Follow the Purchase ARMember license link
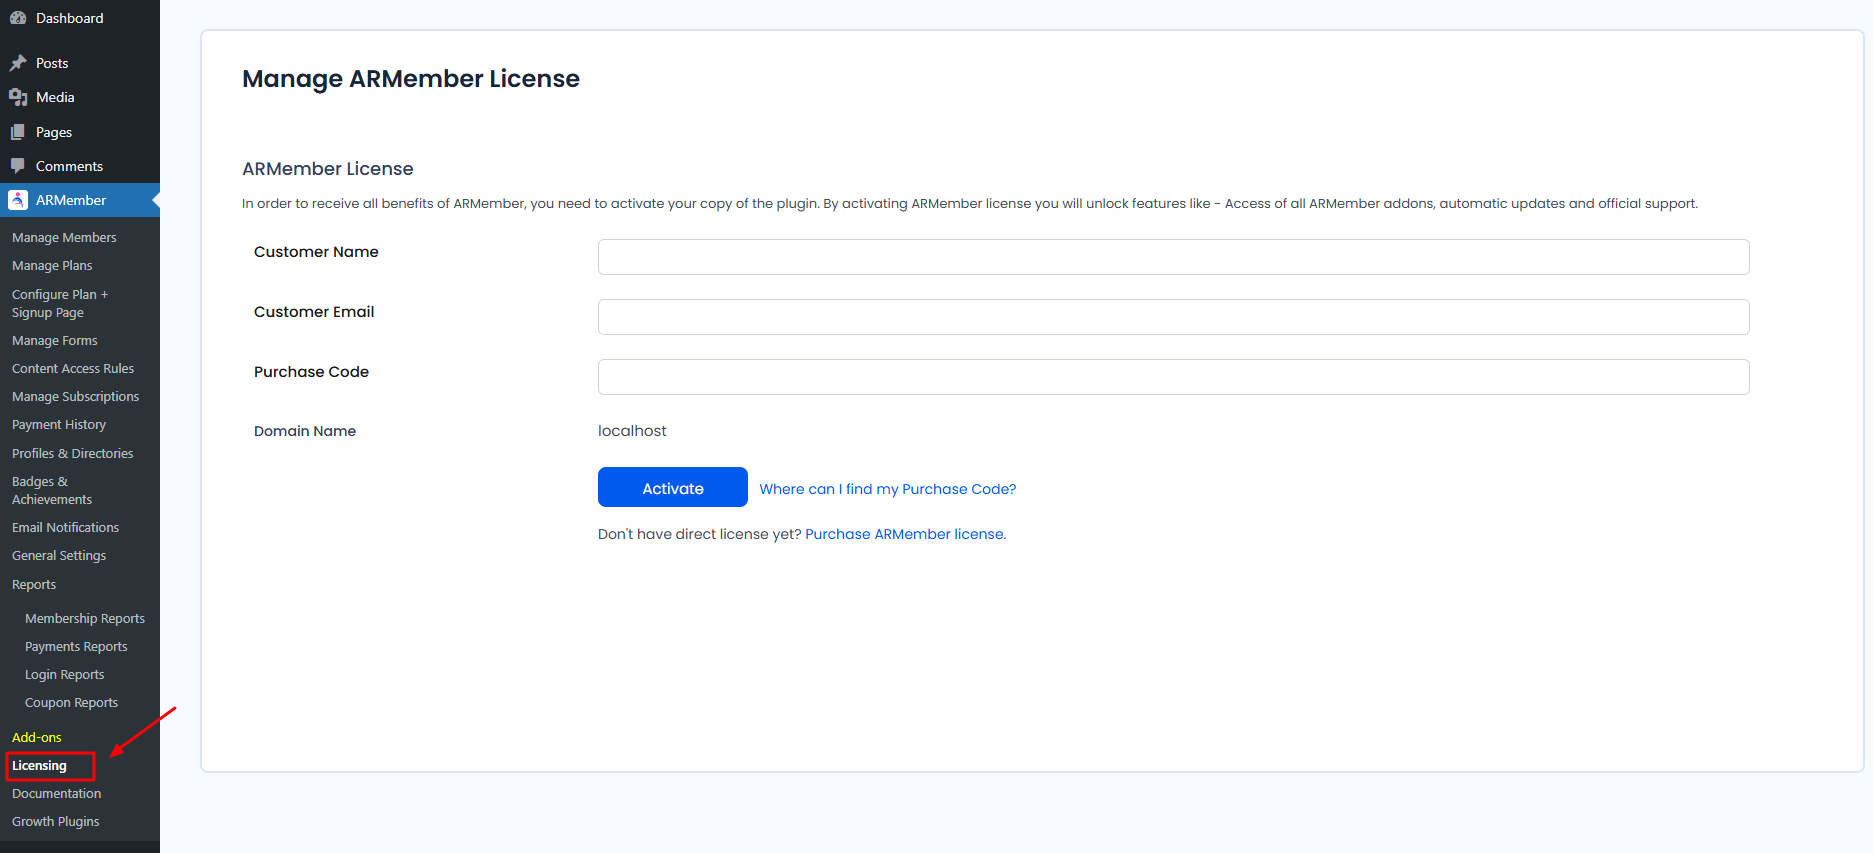 tap(906, 534)
